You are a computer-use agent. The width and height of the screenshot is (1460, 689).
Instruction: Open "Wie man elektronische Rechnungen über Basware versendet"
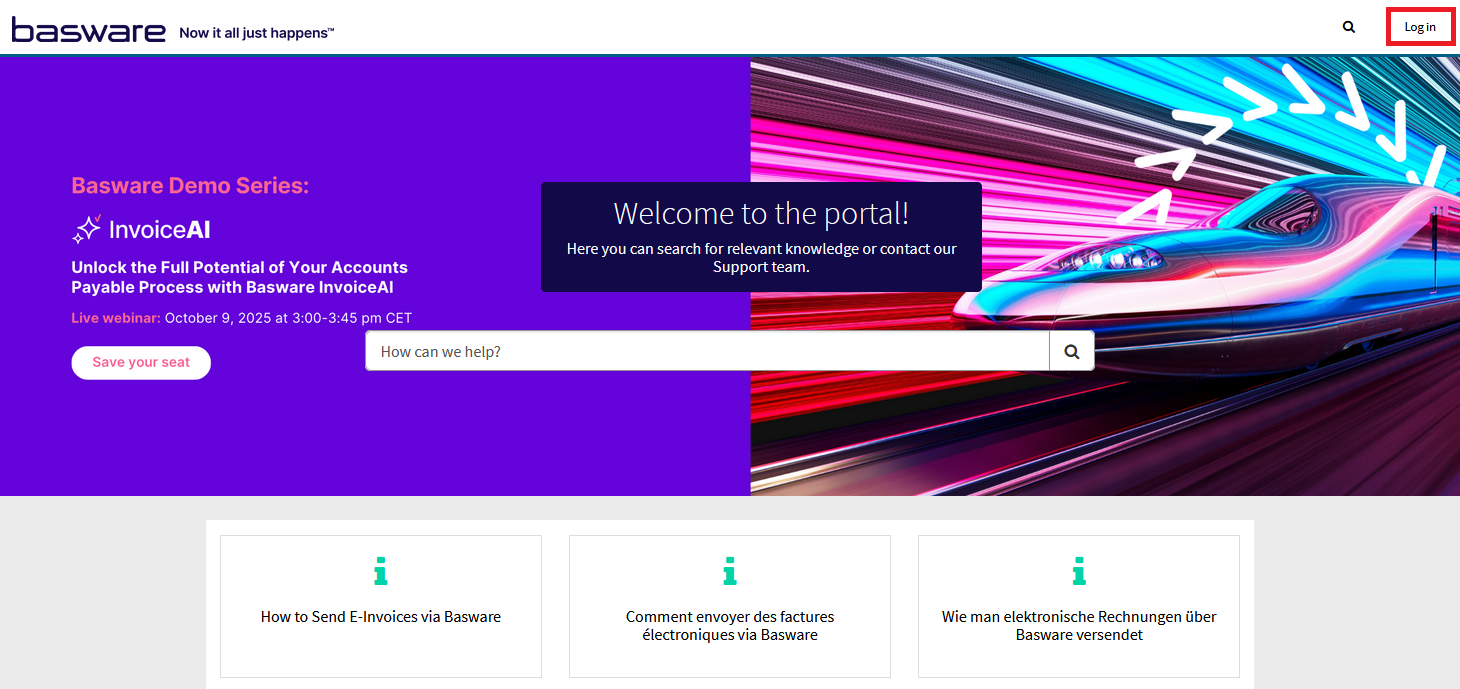coord(1078,626)
